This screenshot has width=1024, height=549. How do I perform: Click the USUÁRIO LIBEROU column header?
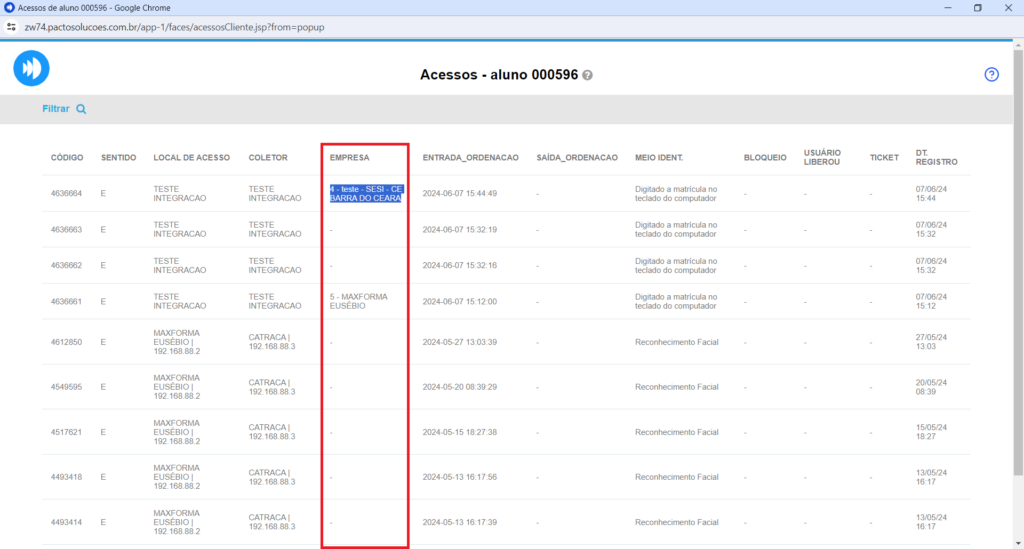[821, 156]
